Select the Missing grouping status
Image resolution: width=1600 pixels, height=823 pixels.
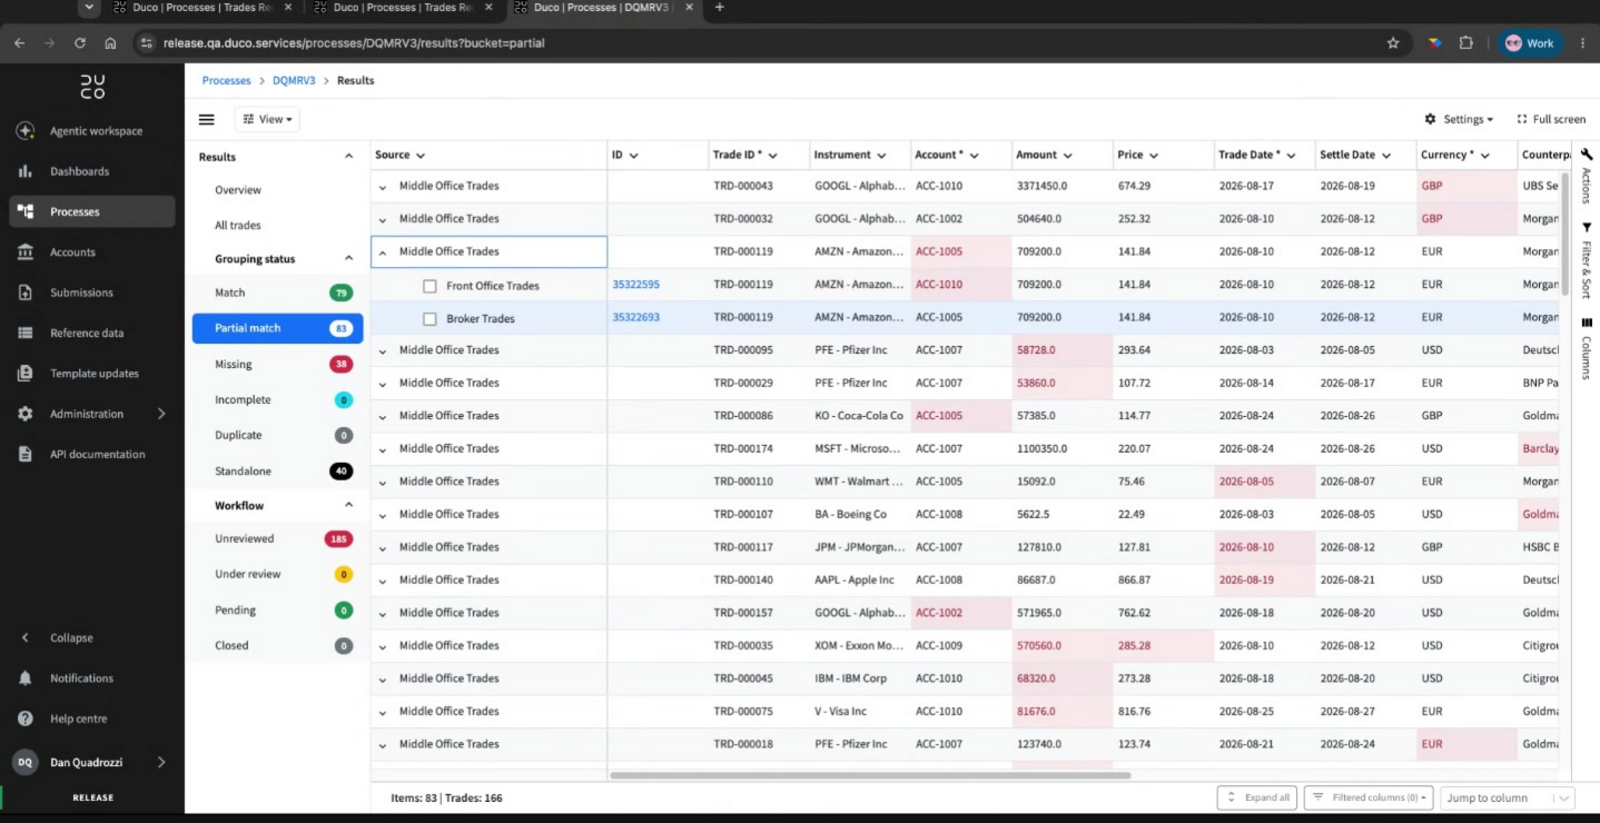point(277,364)
